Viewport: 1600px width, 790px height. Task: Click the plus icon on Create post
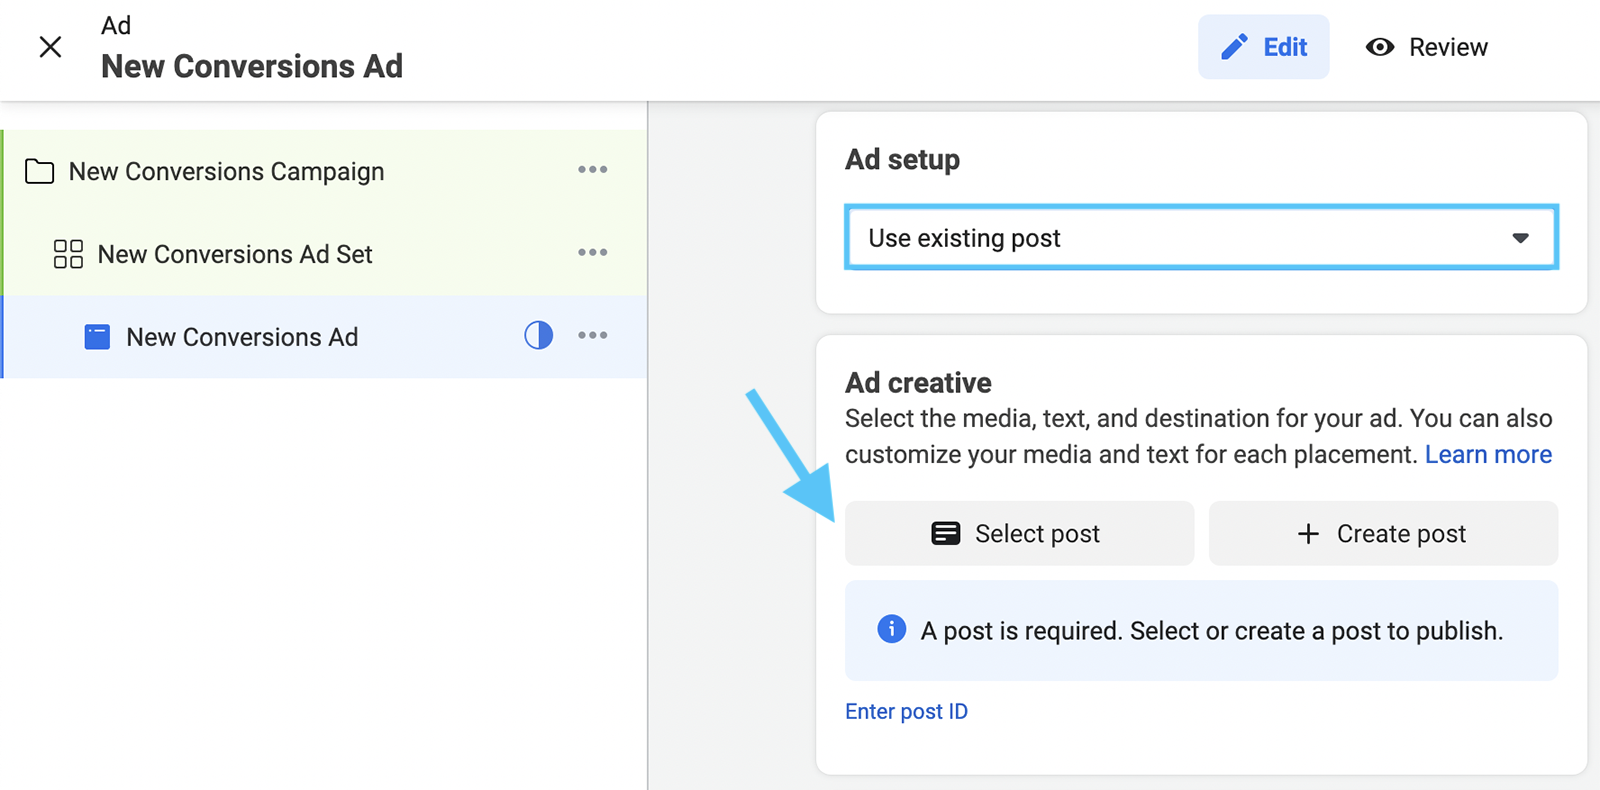[1308, 534]
